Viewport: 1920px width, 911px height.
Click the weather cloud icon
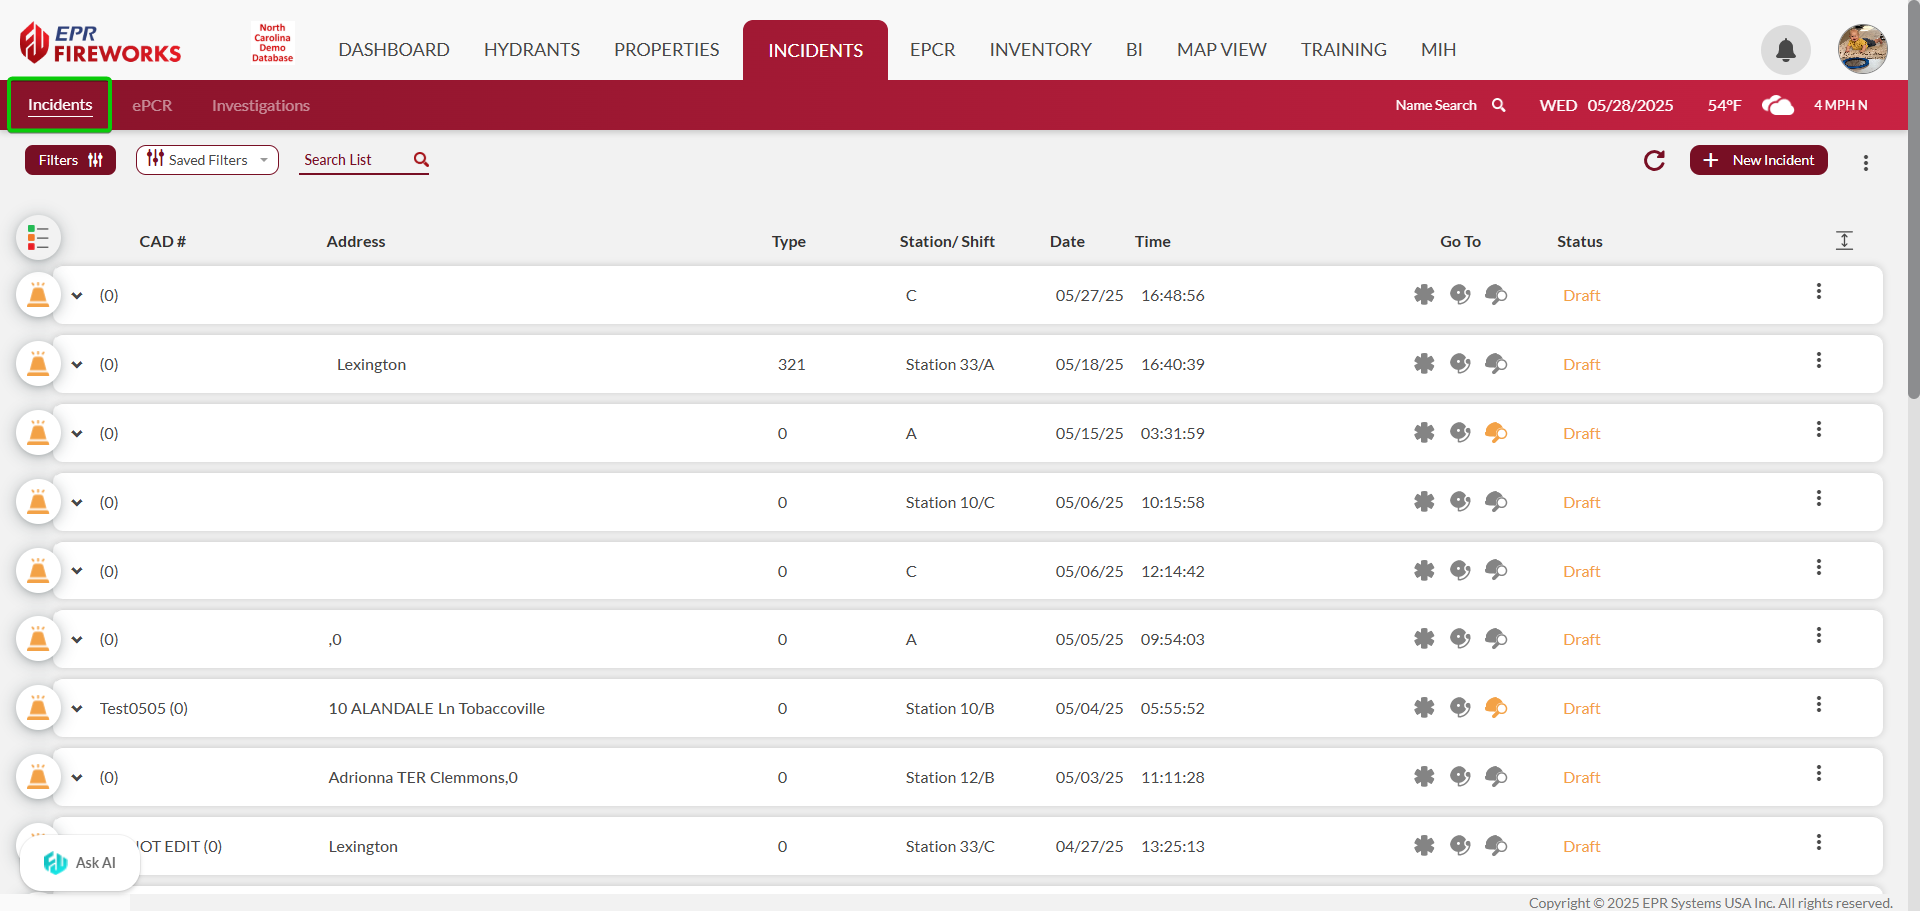click(1777, 105)
